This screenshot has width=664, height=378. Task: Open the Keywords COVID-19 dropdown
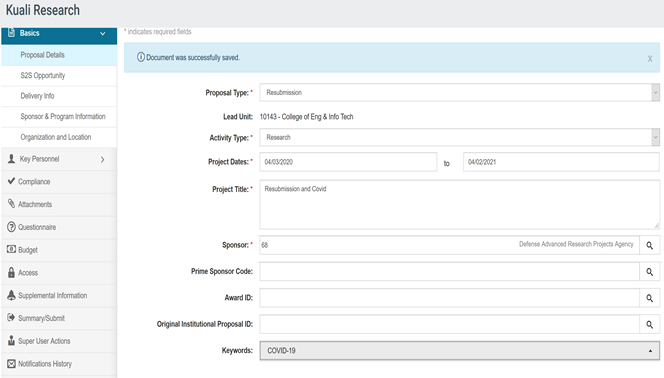point(459,350)
